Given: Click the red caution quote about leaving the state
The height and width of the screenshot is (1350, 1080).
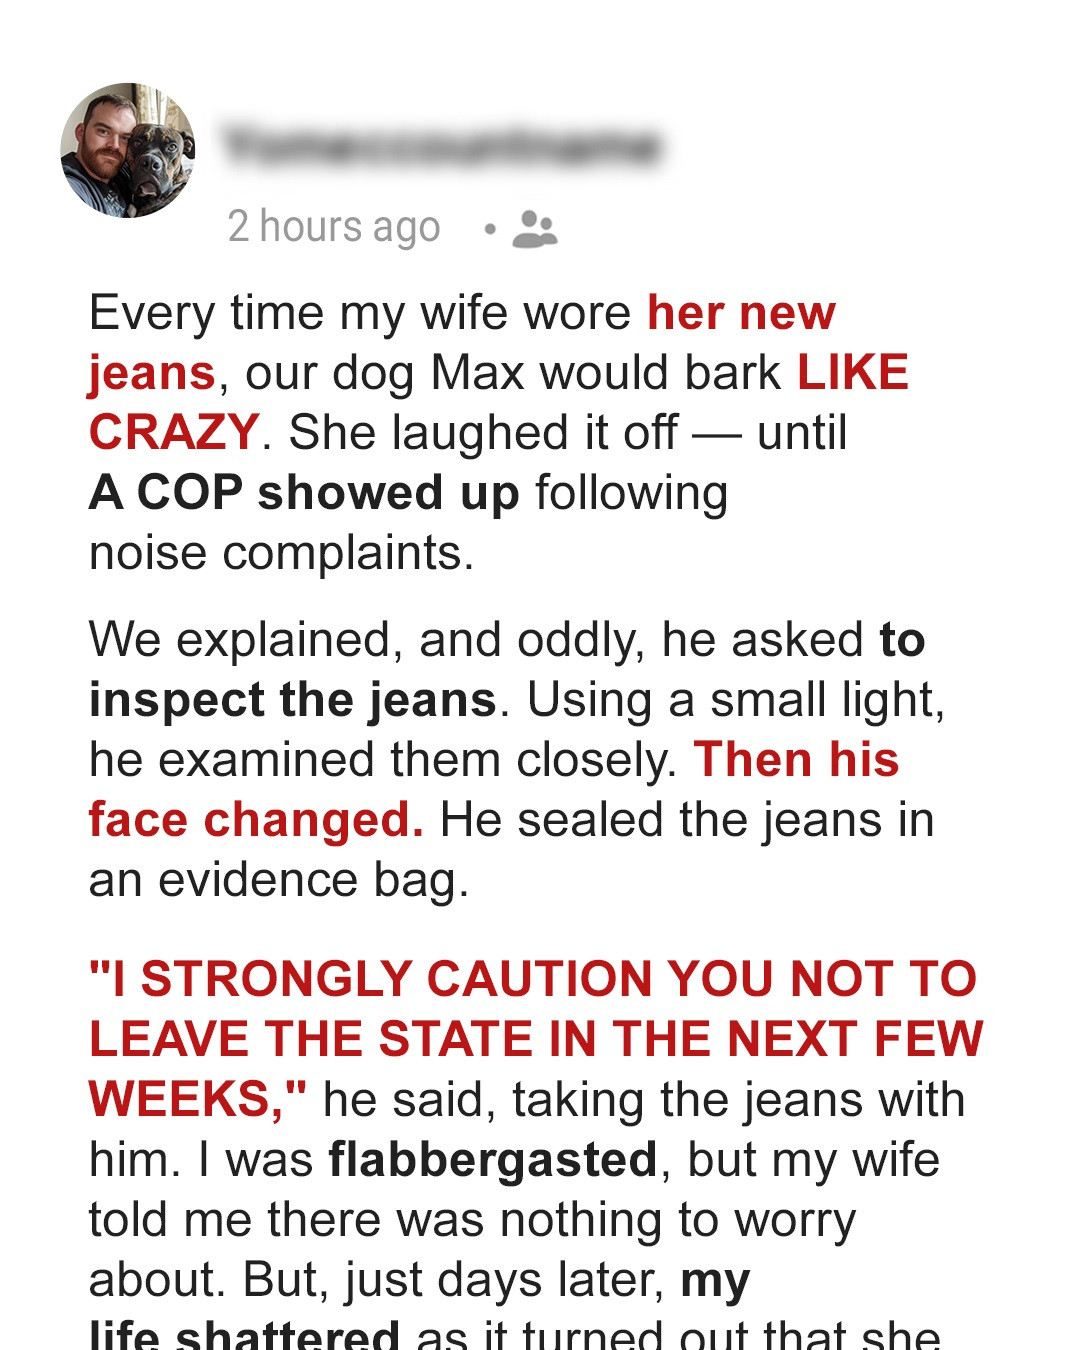Looking at the screenshot, I should click(530, 1010).
